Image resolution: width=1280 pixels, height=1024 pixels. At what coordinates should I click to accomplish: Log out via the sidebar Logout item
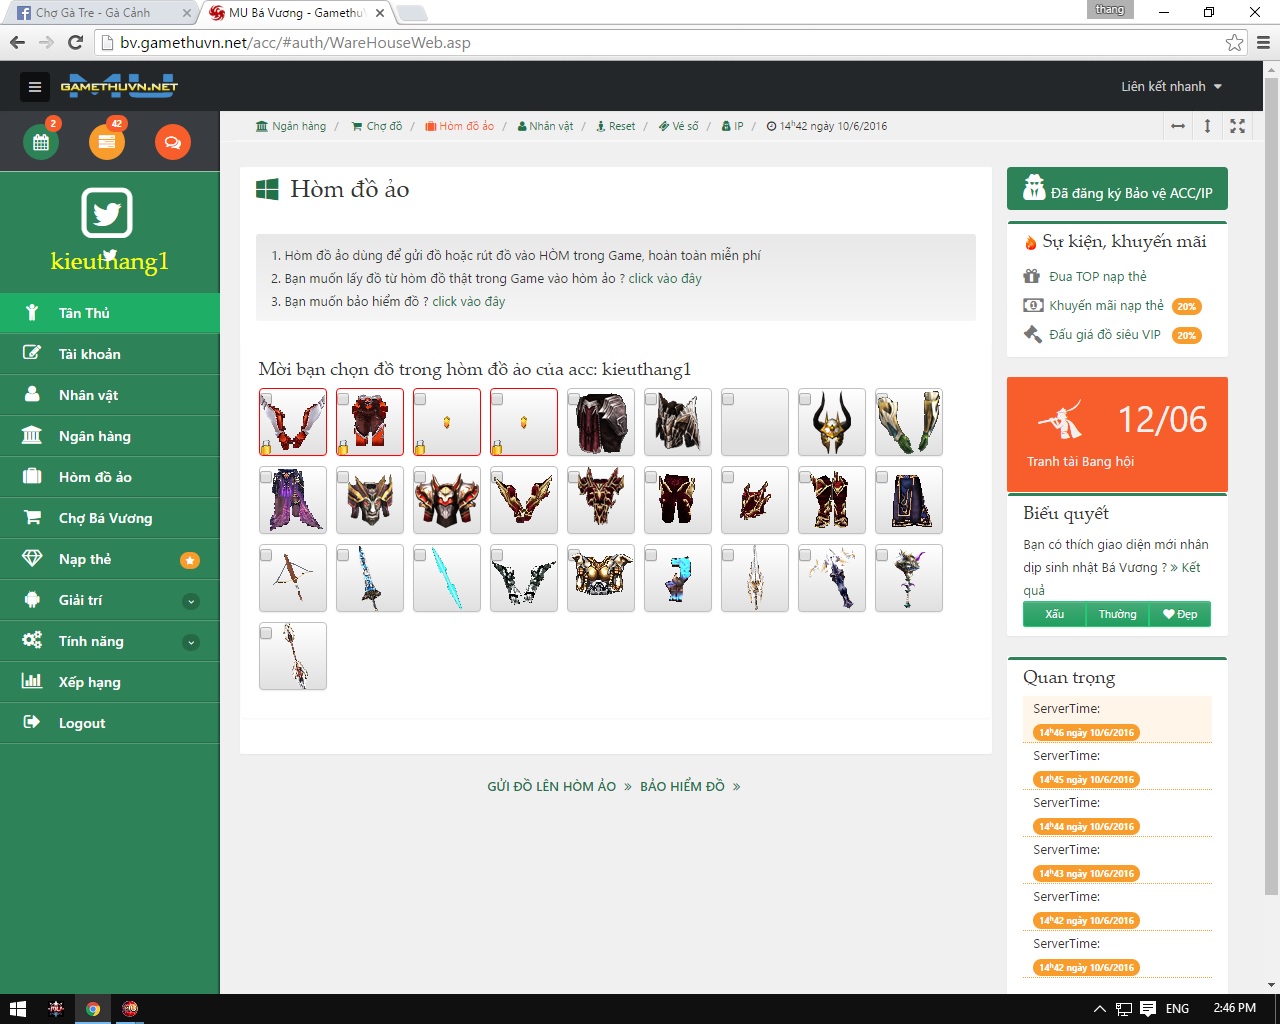point(110,723)
